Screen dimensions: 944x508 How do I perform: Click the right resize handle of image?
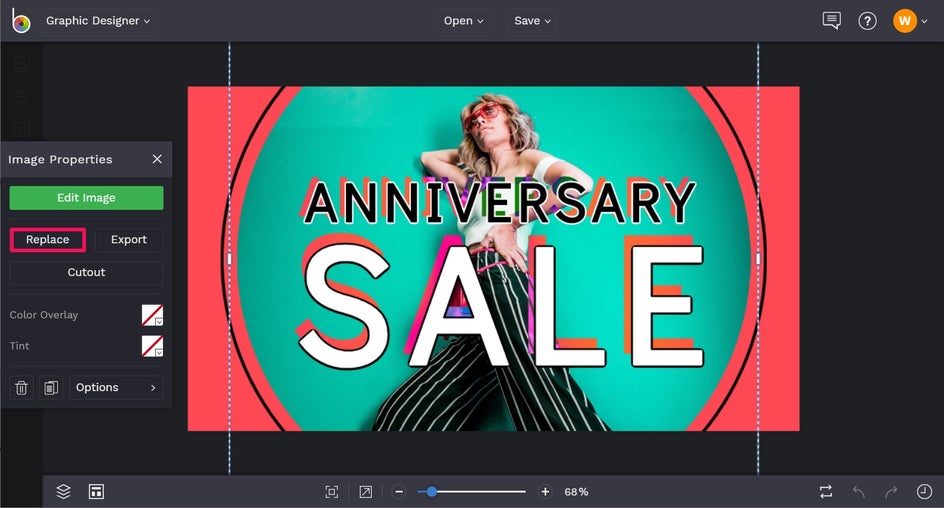(x=758, y=259)
